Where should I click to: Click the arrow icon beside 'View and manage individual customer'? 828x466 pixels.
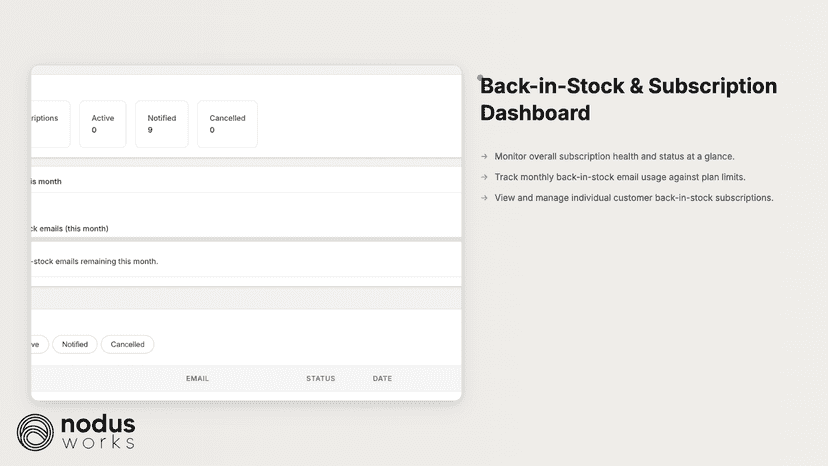[x=484, y=198]
